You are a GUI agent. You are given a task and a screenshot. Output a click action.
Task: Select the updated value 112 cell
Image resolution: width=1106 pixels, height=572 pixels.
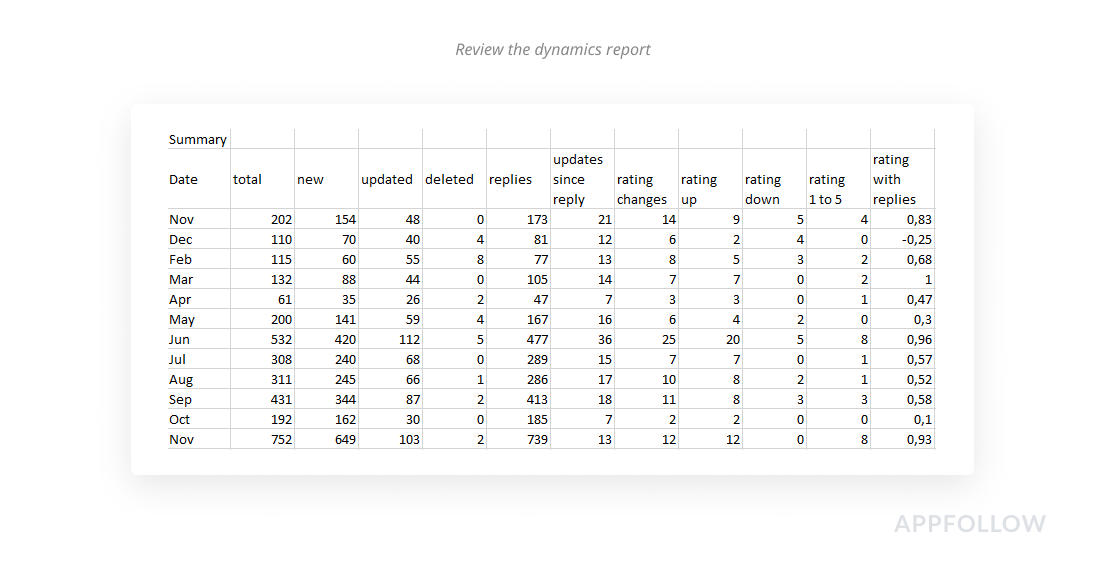[390, 339]
